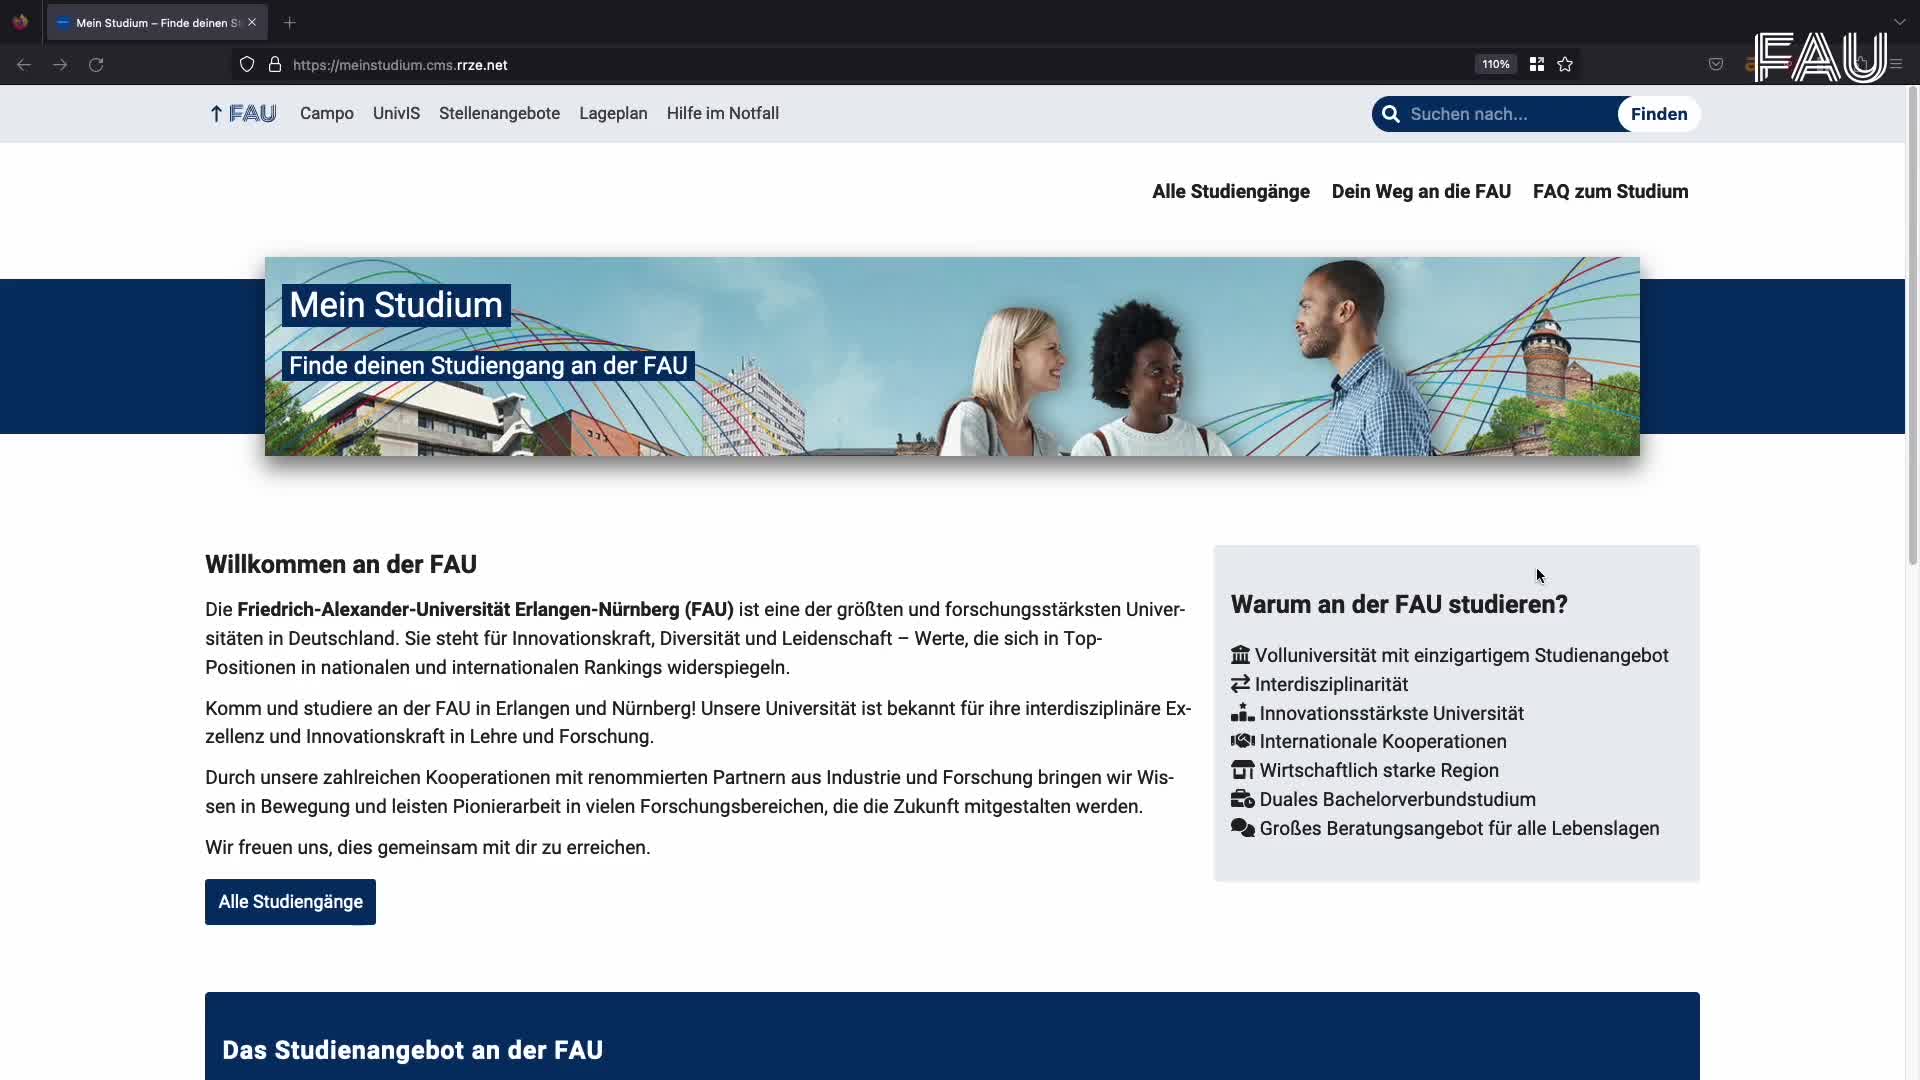Save the page to Pocket
This screenshot has width=1920, height=1080.
(1716, 64)
